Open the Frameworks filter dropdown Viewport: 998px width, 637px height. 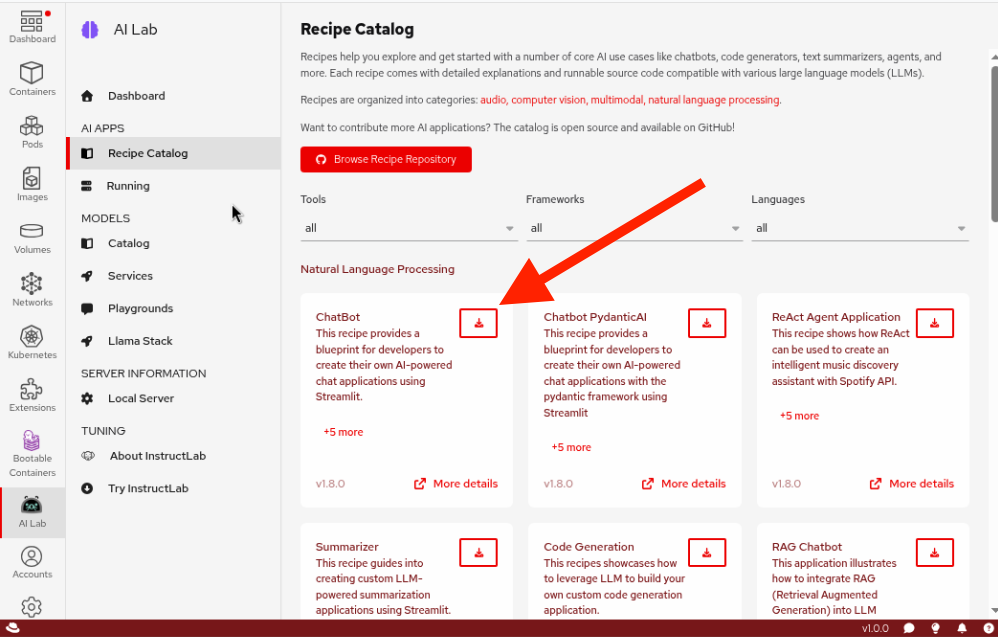click(634, 228)
